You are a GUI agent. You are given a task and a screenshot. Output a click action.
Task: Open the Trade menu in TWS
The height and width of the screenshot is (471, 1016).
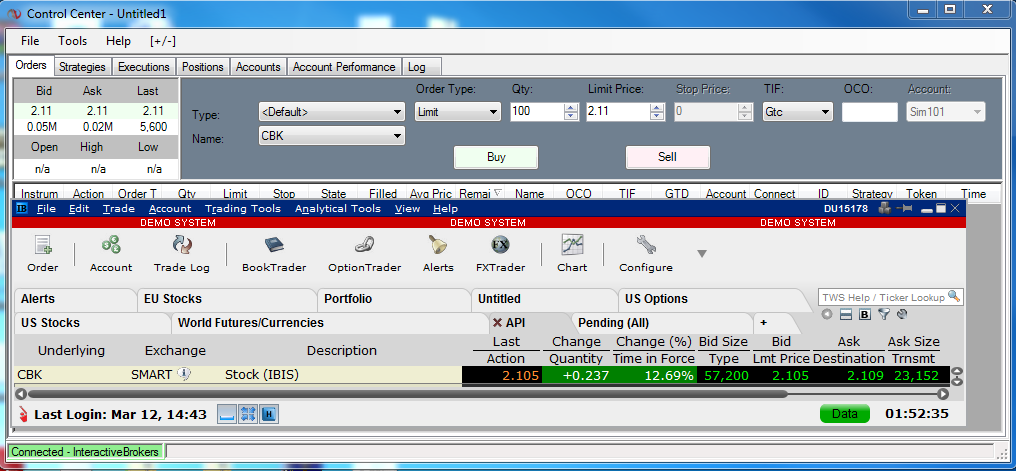point(119,209)
